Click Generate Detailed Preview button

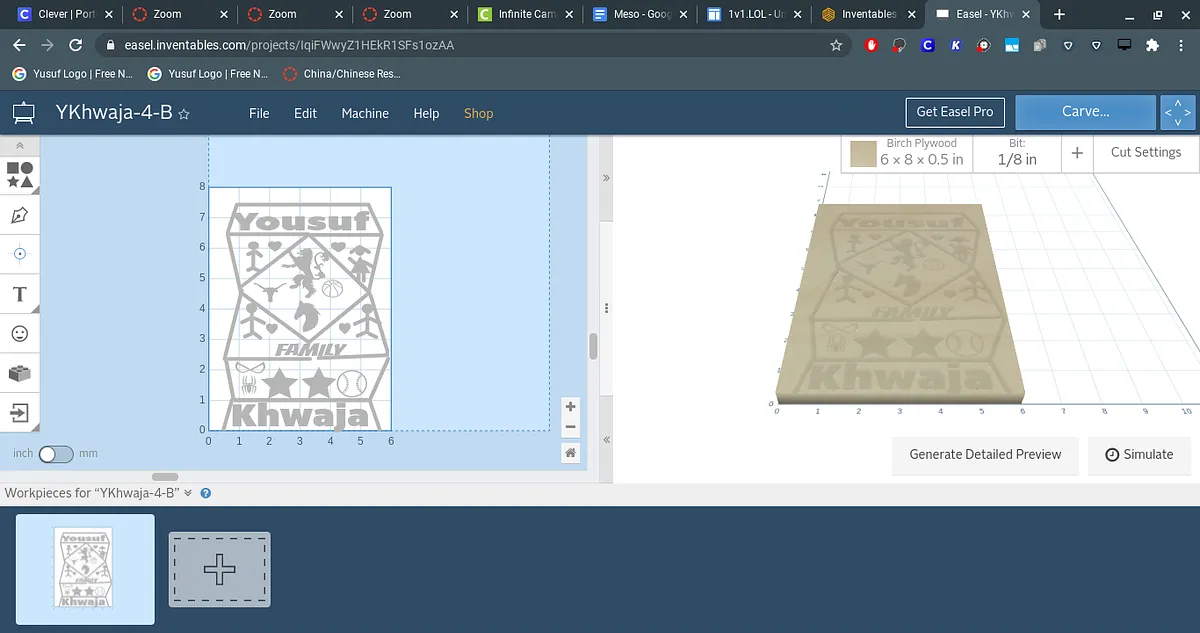pos(985,454)
